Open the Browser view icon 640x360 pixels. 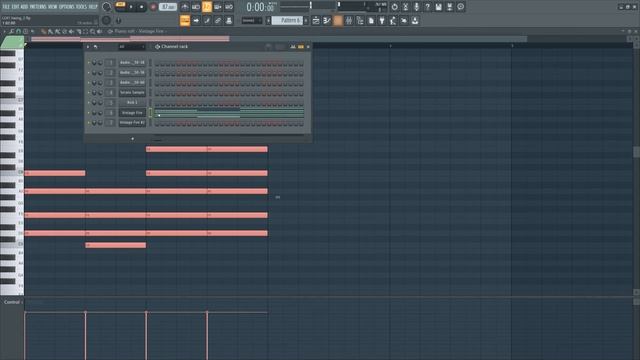click(x=360, y=20)
